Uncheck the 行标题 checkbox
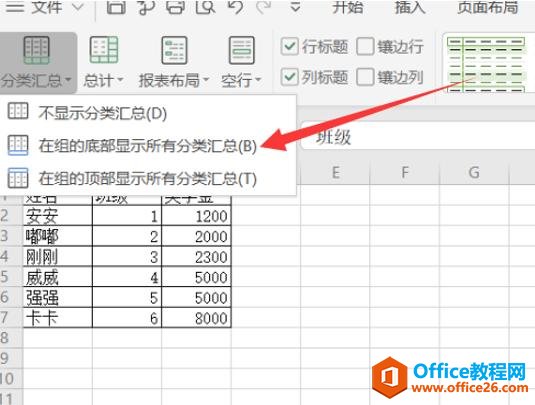The width and height of the screenshot is (535, 405). point(290,46)
